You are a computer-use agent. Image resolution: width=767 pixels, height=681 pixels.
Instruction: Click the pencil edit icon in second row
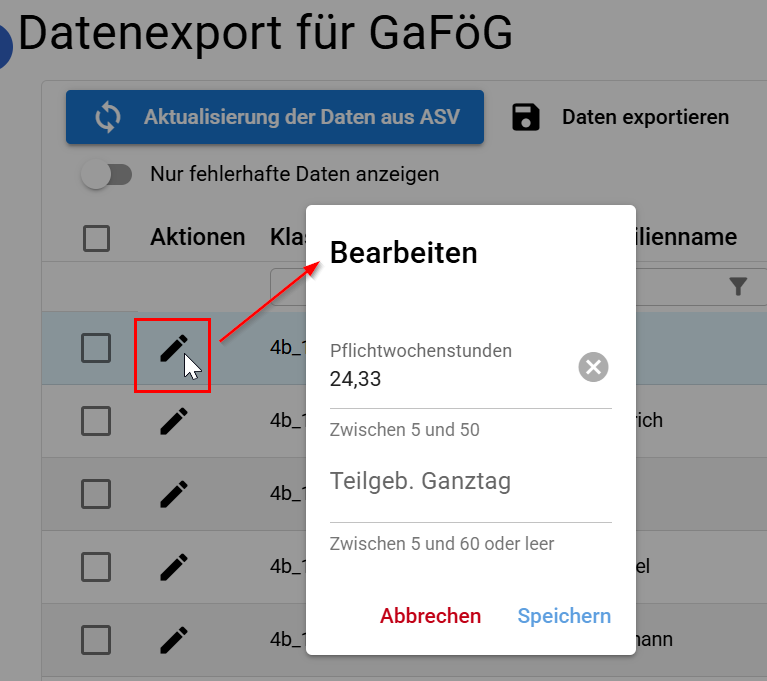pyautogui.click(x=173, y=421)
